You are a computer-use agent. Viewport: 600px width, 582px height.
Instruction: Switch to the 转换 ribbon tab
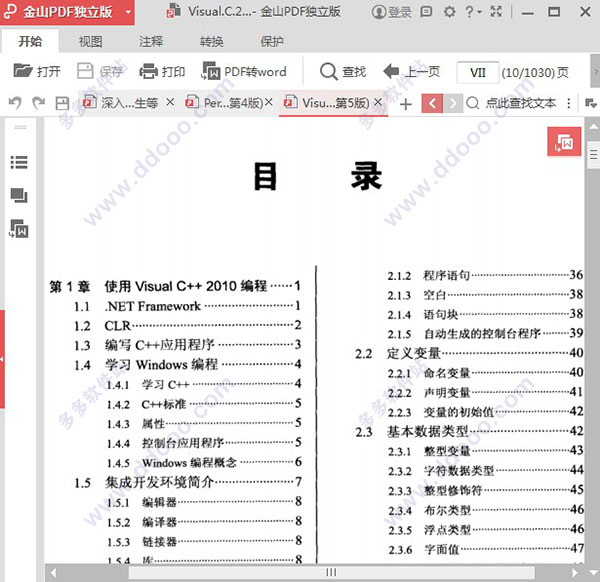click(211, 41)
